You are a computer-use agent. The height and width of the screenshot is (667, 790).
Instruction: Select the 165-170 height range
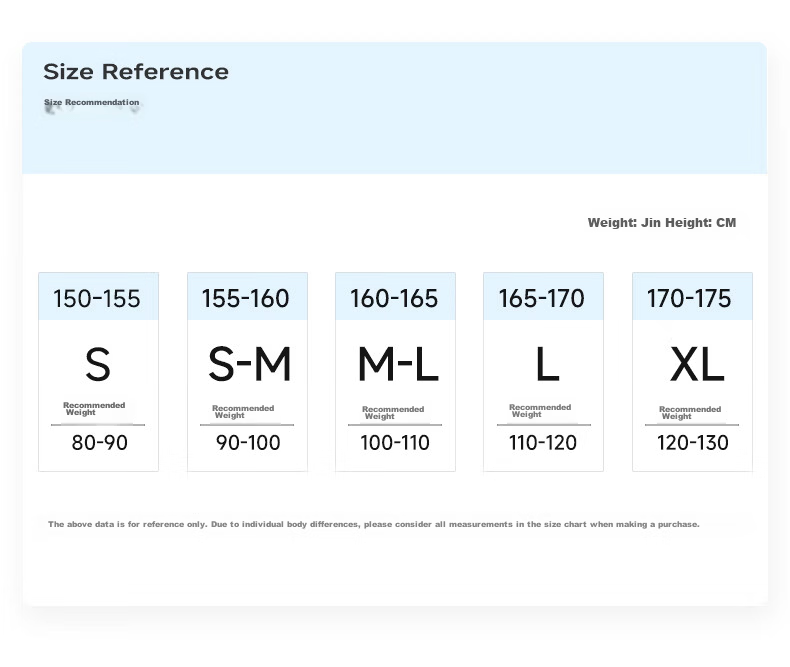(542, 298)
